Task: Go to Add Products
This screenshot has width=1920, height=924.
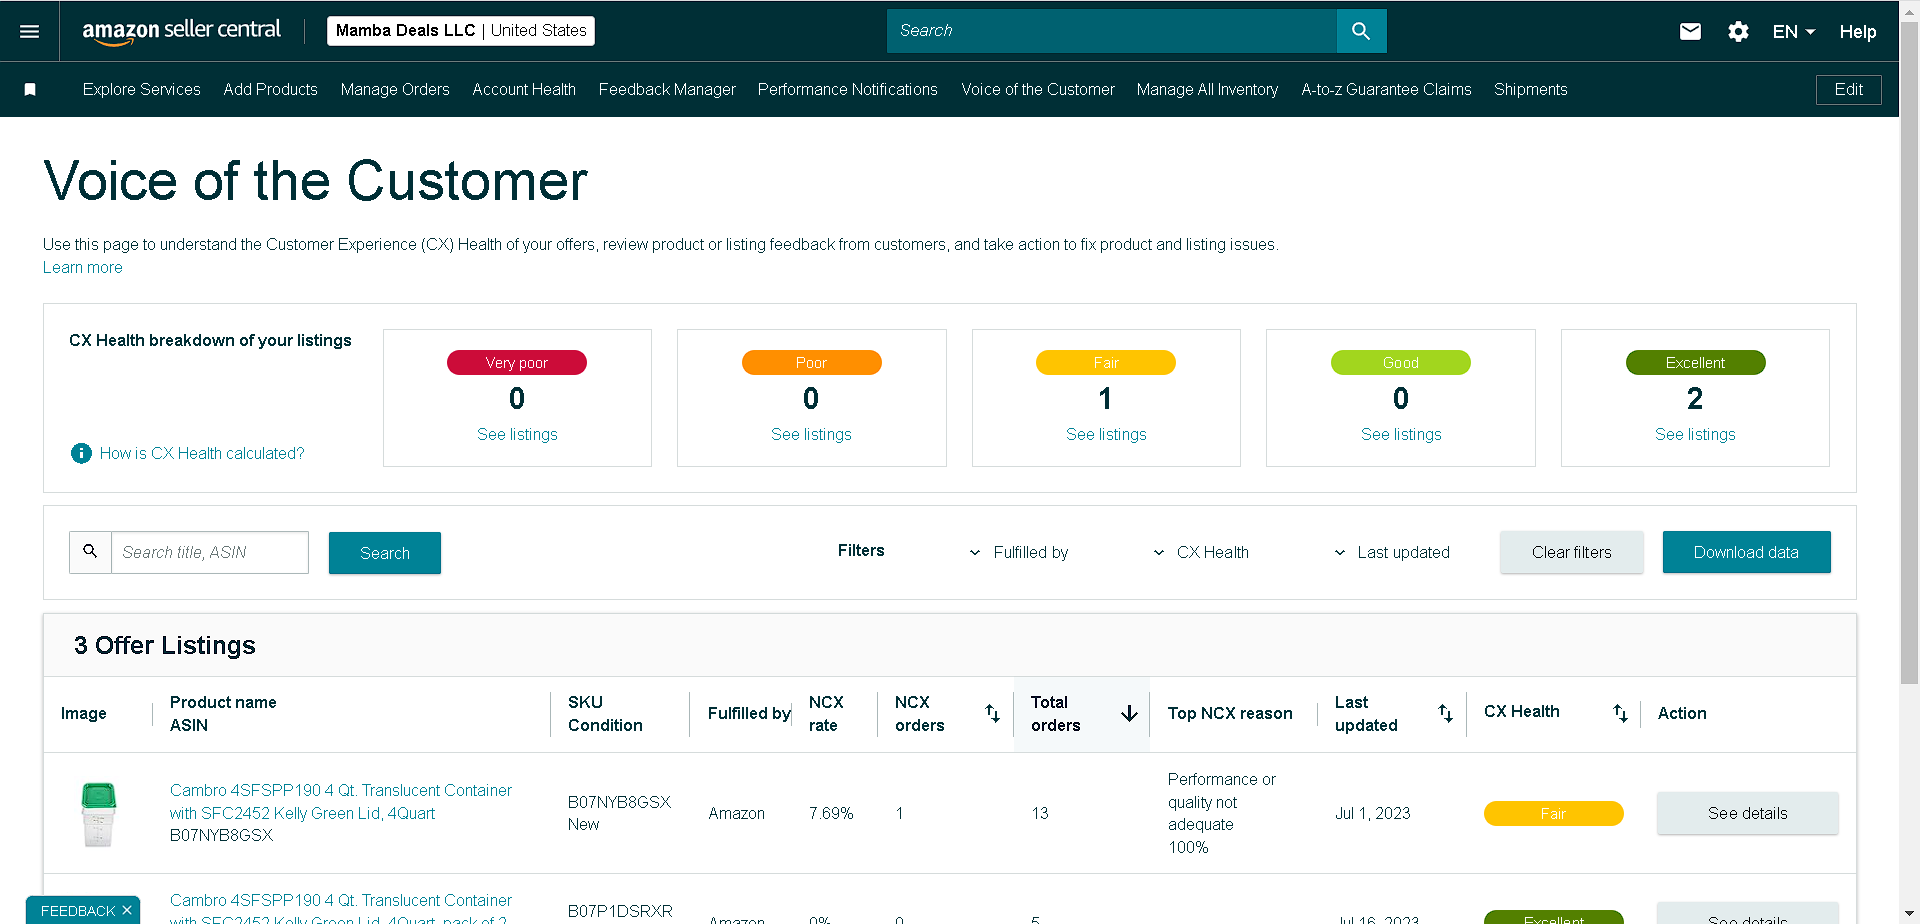Action: 271,89
